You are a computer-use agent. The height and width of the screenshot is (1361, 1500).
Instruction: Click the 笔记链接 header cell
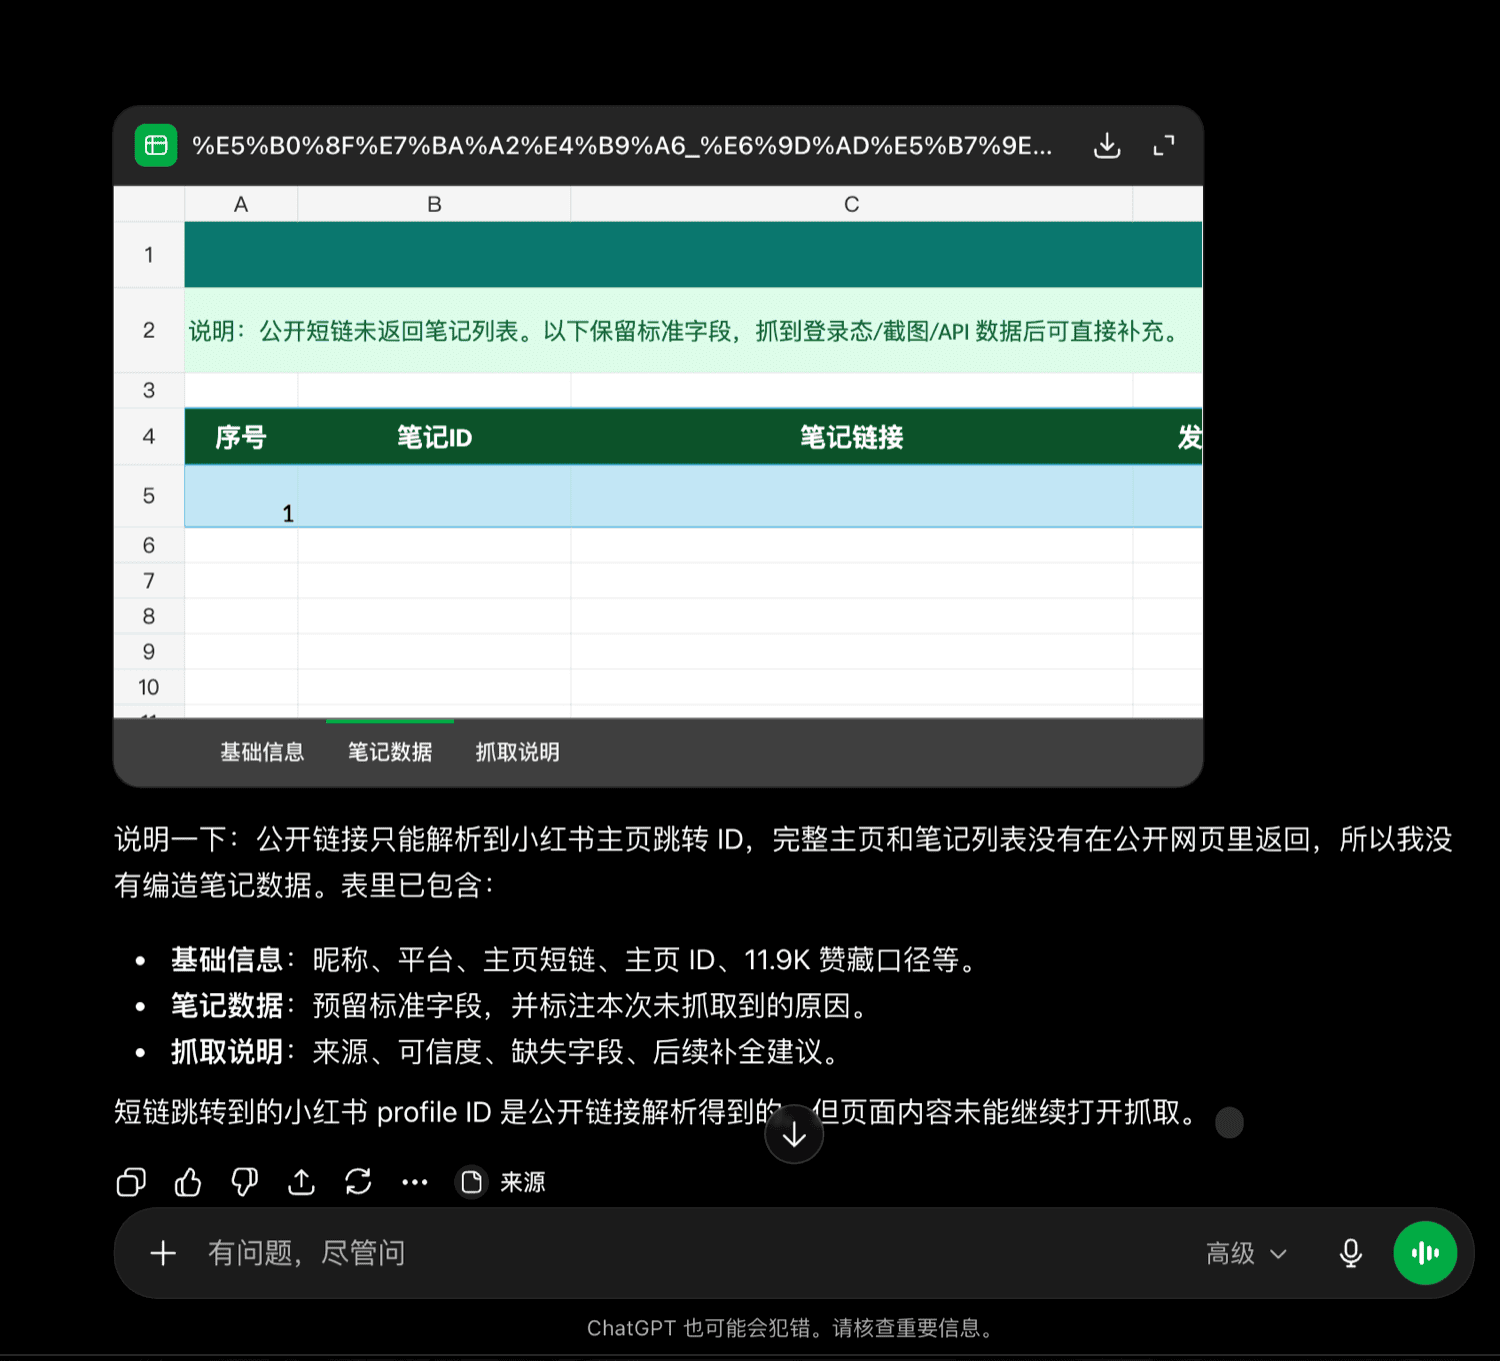[852, 437]
